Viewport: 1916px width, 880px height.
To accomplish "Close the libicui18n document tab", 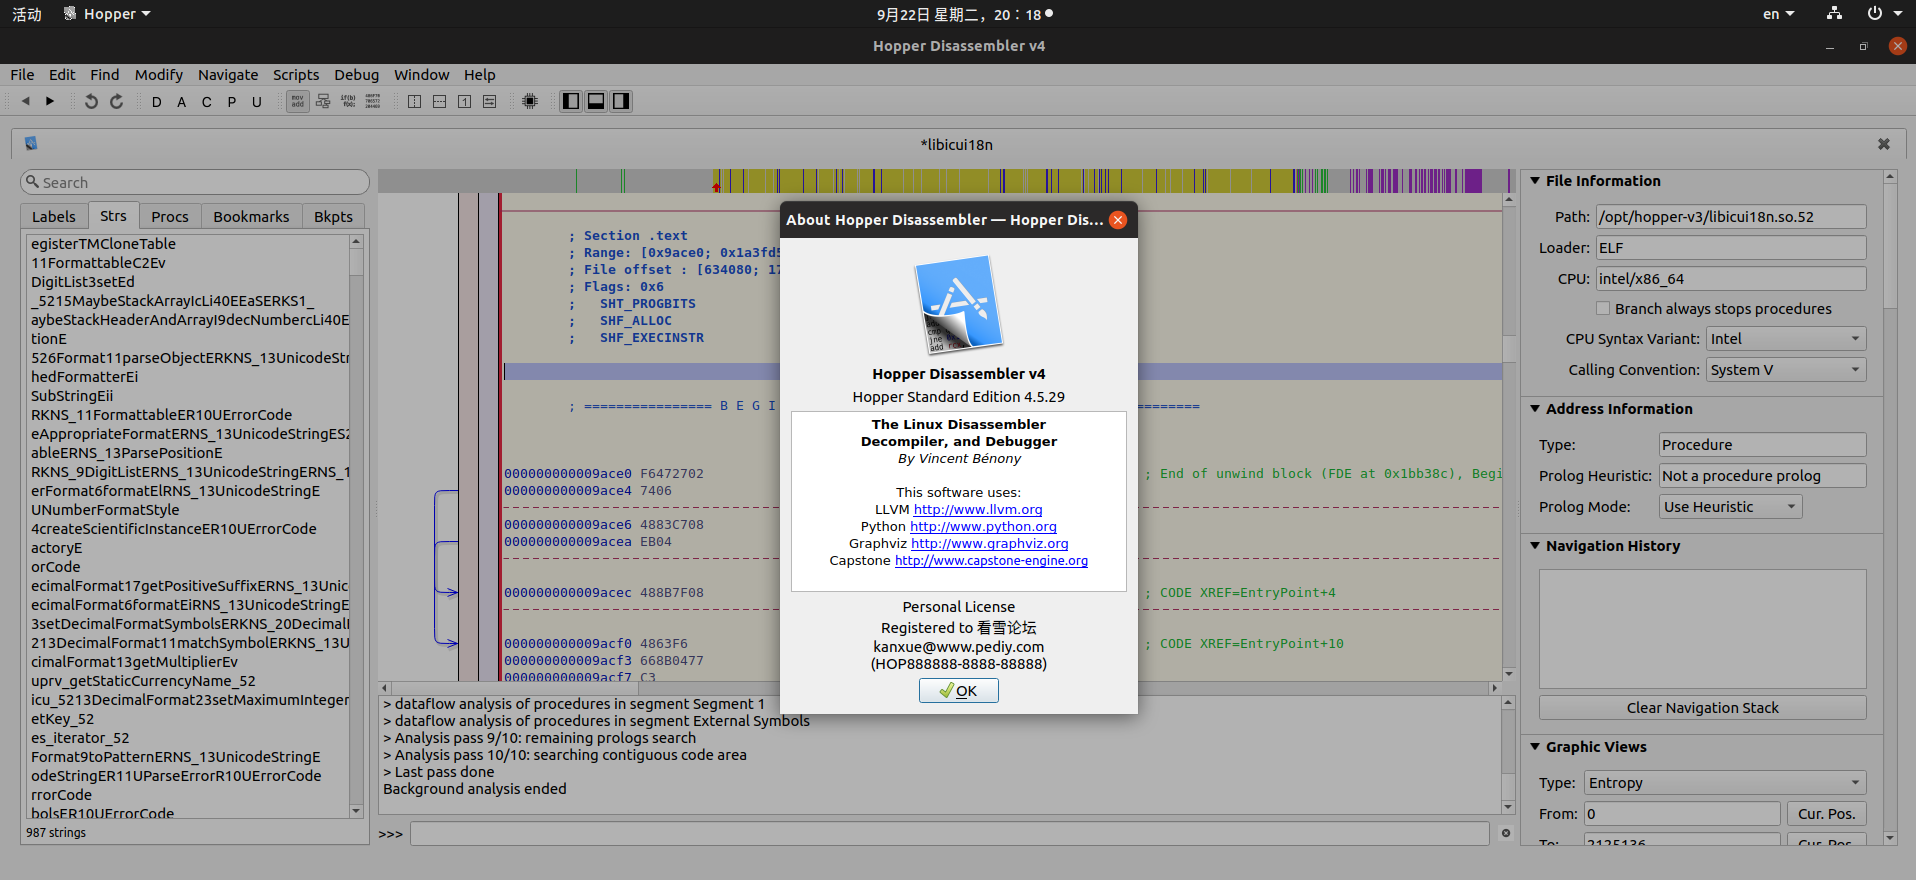I will coord(1884,144).
